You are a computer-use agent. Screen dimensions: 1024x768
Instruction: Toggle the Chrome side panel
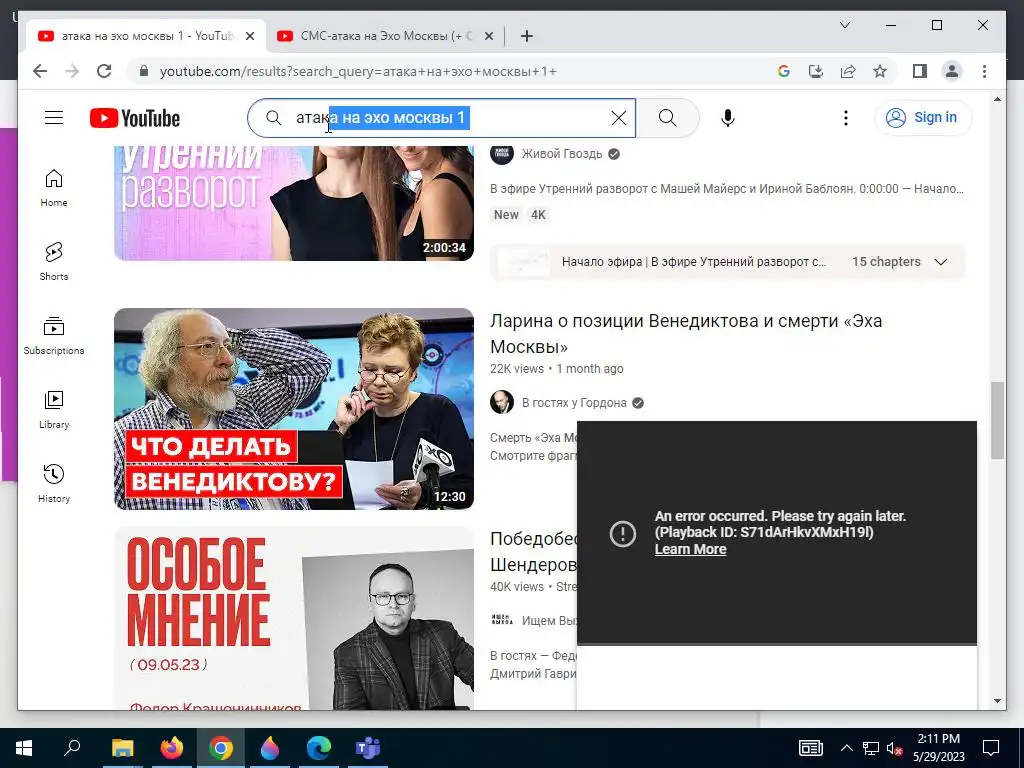(920, 71)
